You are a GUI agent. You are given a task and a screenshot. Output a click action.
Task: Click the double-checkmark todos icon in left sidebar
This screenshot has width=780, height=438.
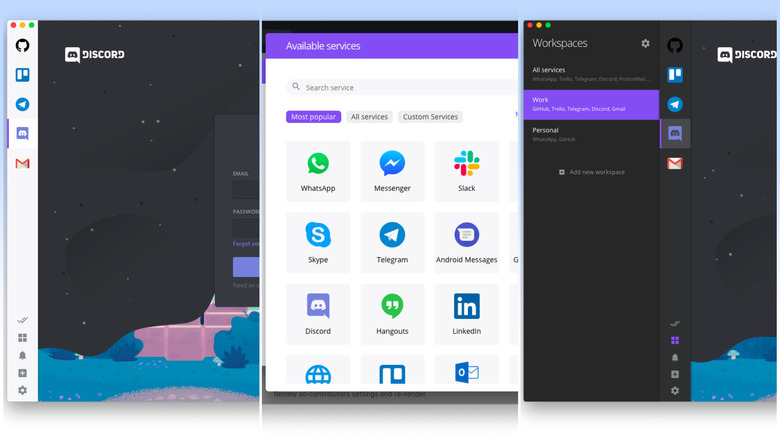22,320
